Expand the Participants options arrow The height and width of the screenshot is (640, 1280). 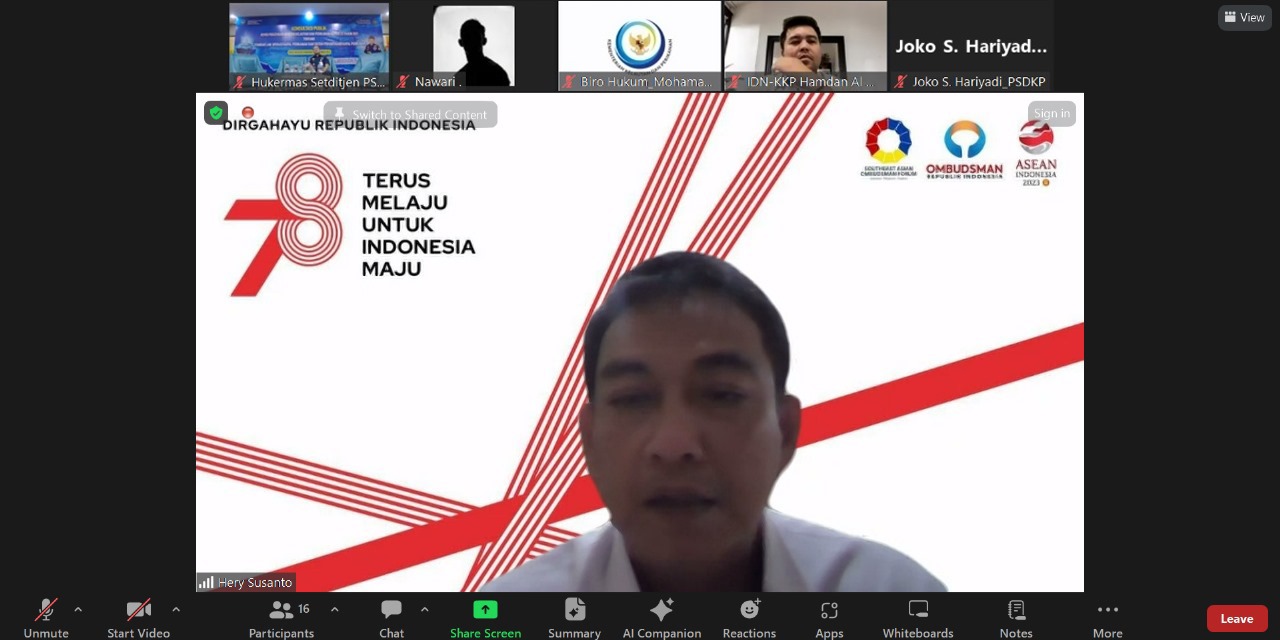pos(334,609)
